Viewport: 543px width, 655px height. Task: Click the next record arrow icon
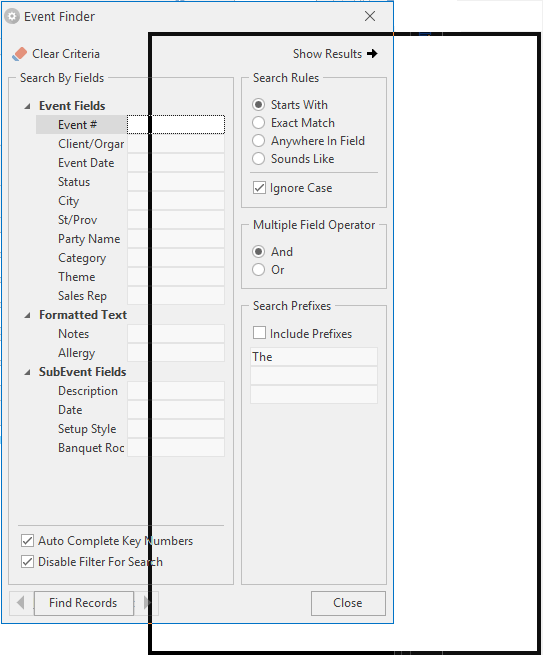[147, 603]
